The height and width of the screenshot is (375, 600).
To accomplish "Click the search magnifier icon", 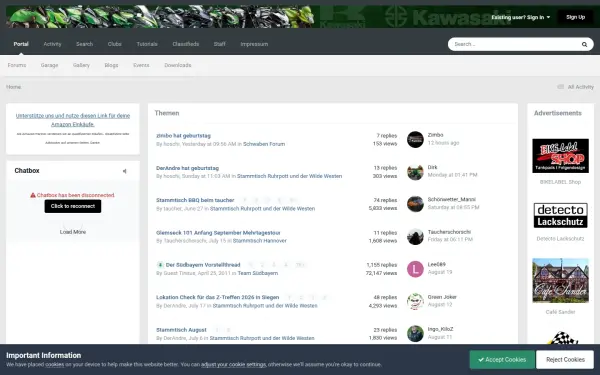I will tap(584, 44).
